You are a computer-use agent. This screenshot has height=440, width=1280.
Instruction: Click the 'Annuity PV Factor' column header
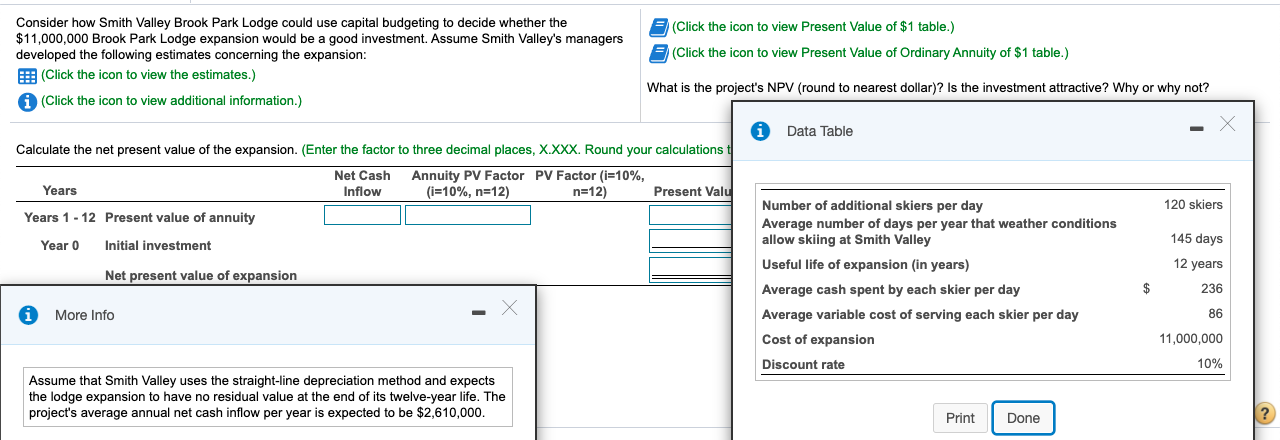coord(468,183)
